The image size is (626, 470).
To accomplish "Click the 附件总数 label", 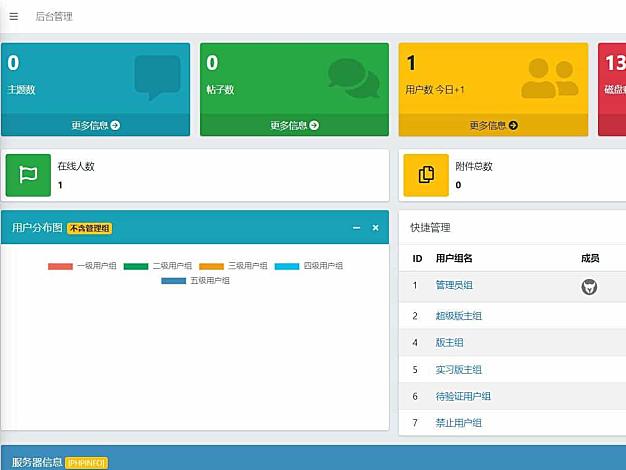I will [x=474, y=166].
